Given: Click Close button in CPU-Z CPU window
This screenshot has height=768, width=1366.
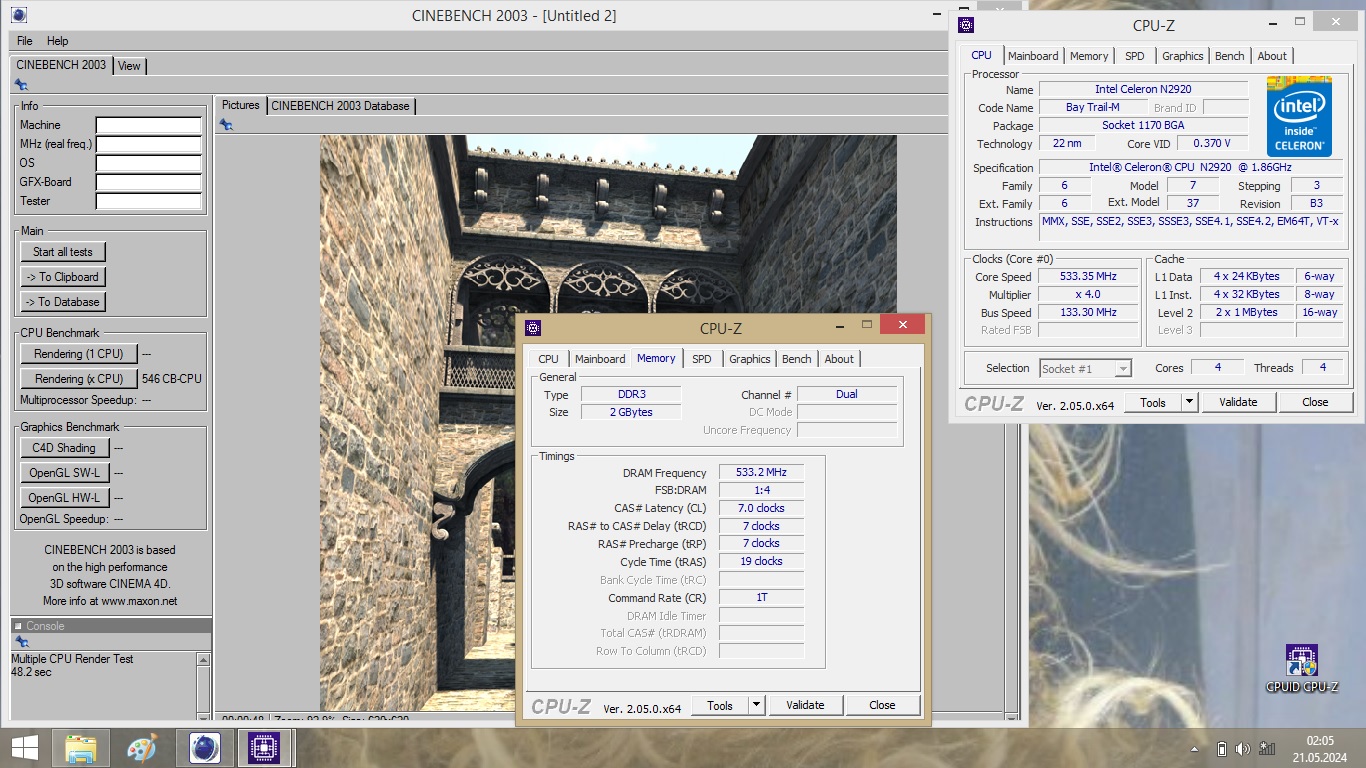Looking at the screenshot, I should tap(1315, 402).
